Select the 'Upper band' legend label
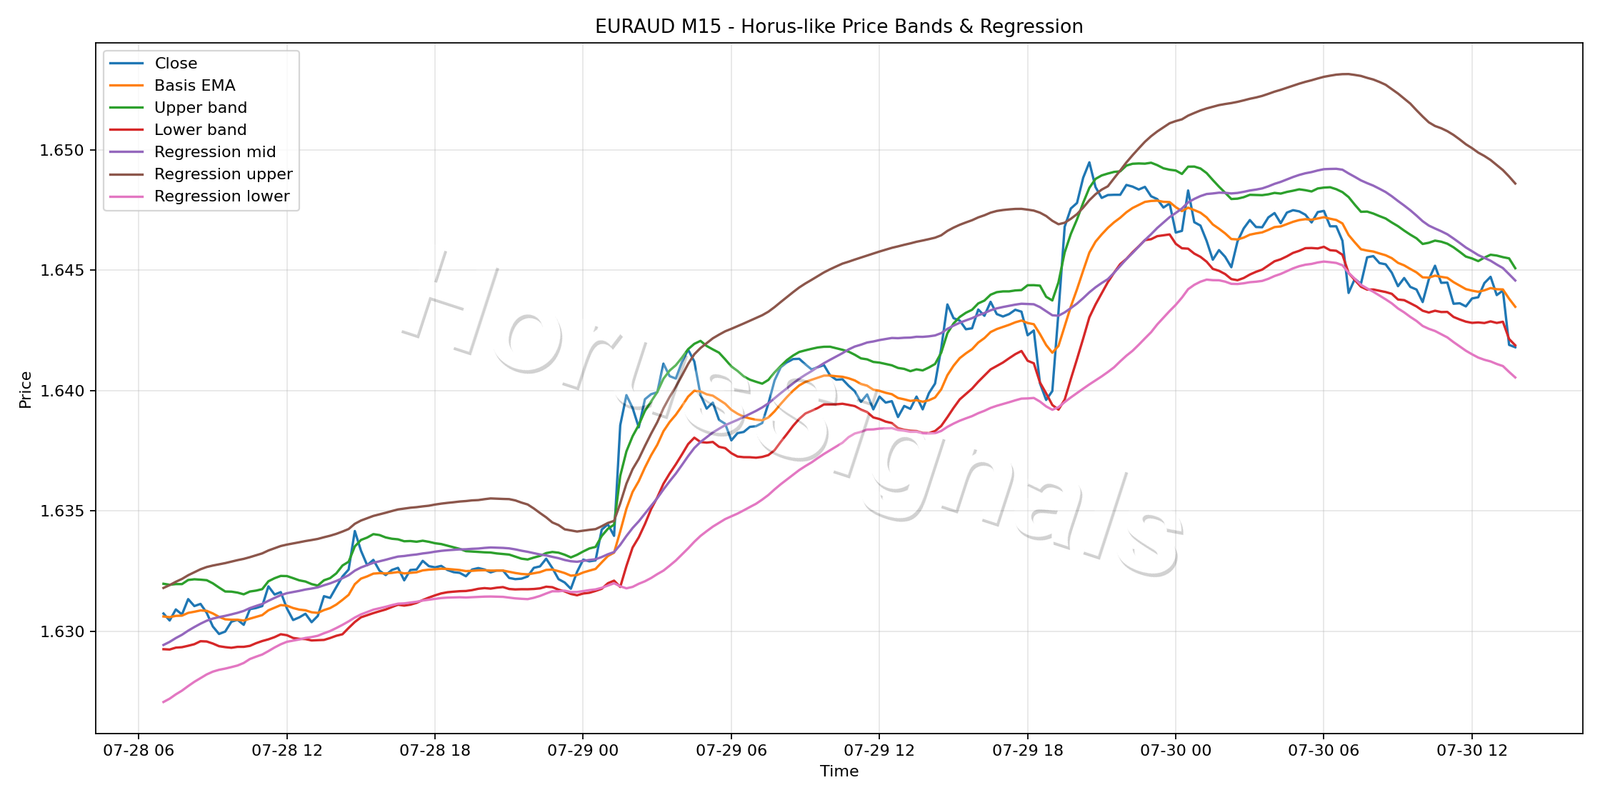Screen dimensions: 1600x800 200,108
